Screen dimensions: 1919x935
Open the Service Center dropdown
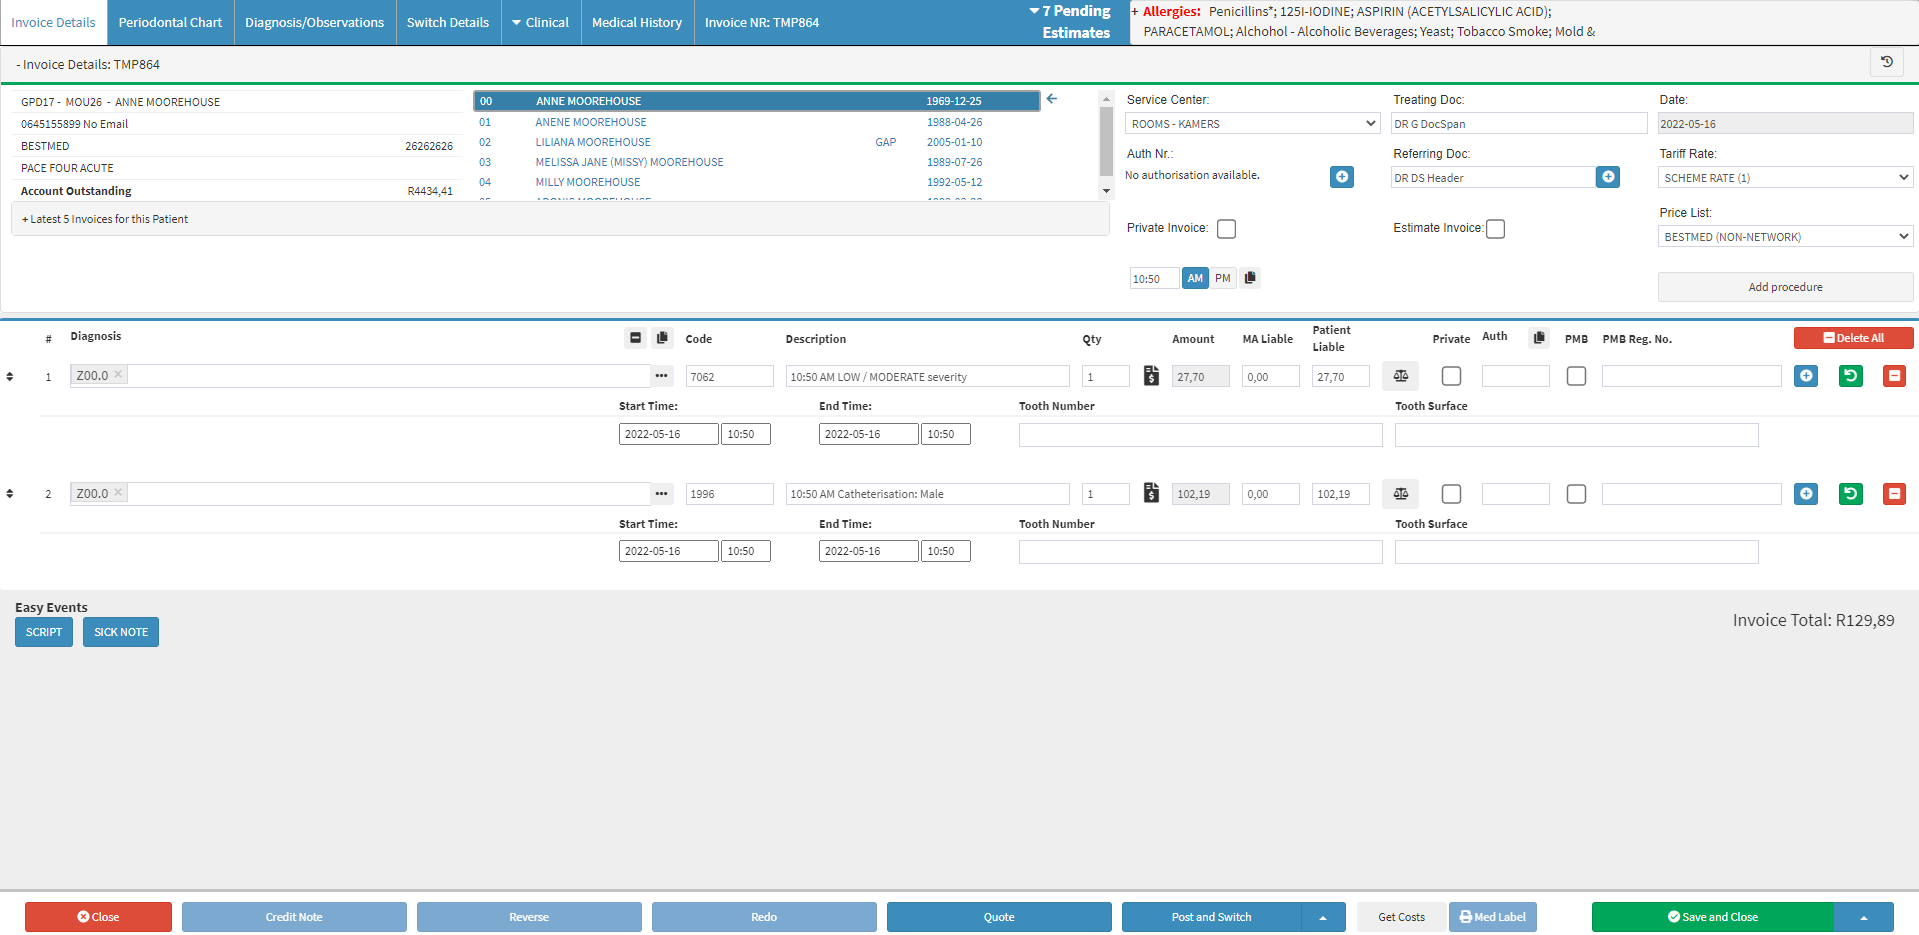(1252, 124)
